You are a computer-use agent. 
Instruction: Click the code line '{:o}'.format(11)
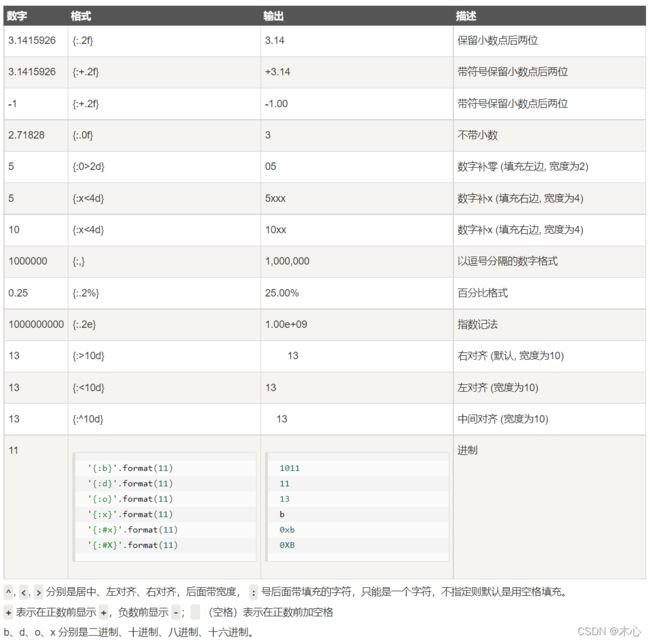130,499
